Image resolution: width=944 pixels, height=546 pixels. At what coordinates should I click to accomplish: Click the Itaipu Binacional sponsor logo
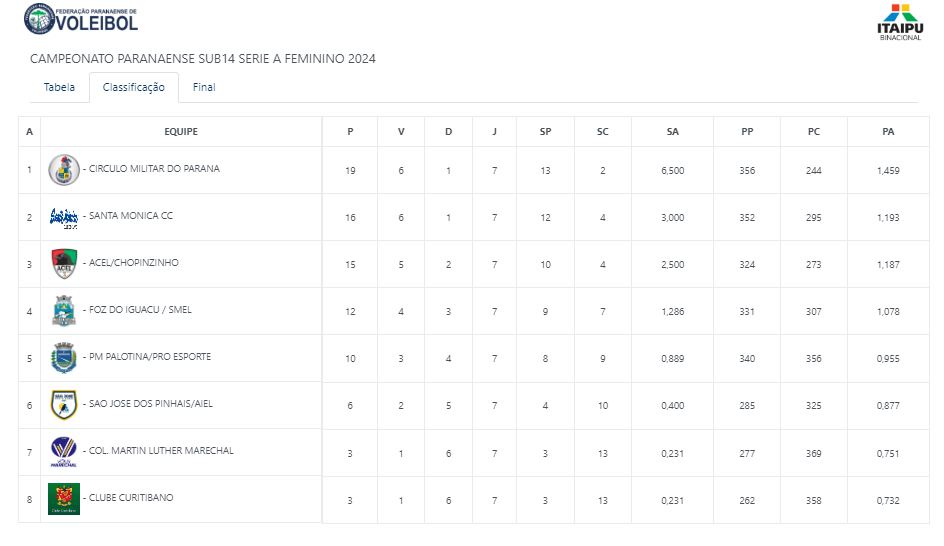tap(899, 22)
